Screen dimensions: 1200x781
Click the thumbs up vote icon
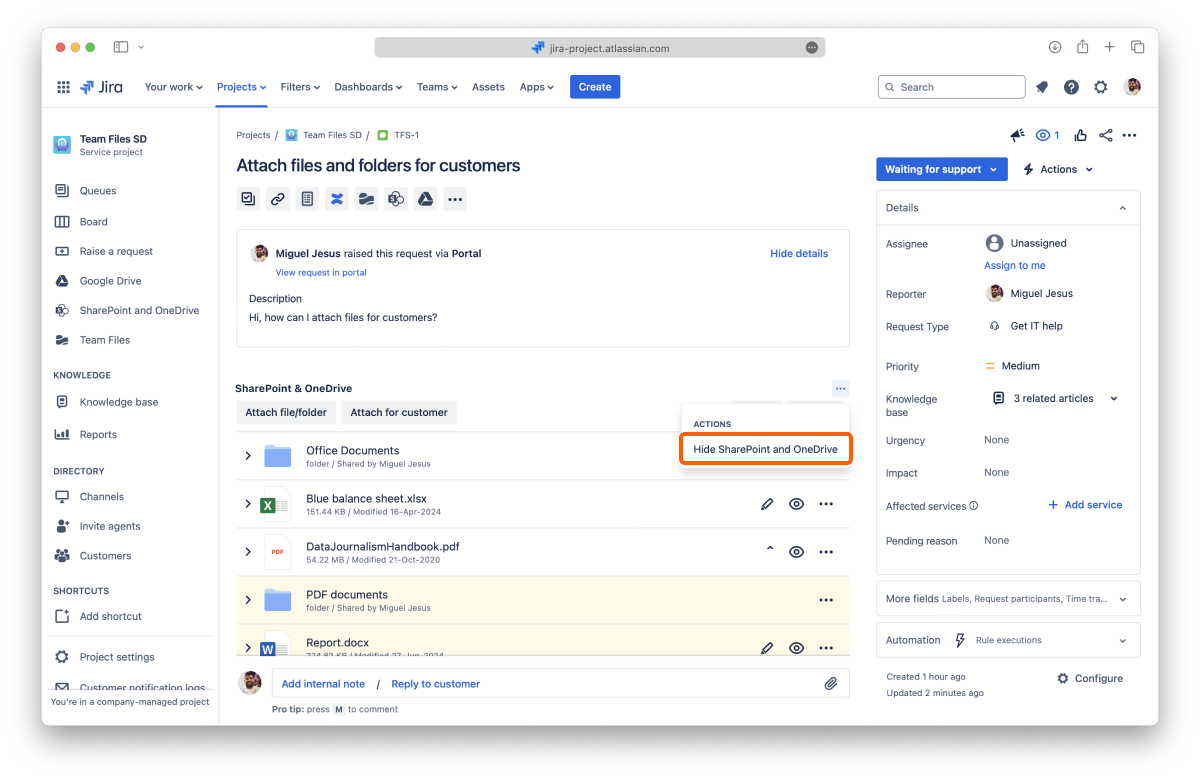pyautogui.click(x=1080, y=136)
